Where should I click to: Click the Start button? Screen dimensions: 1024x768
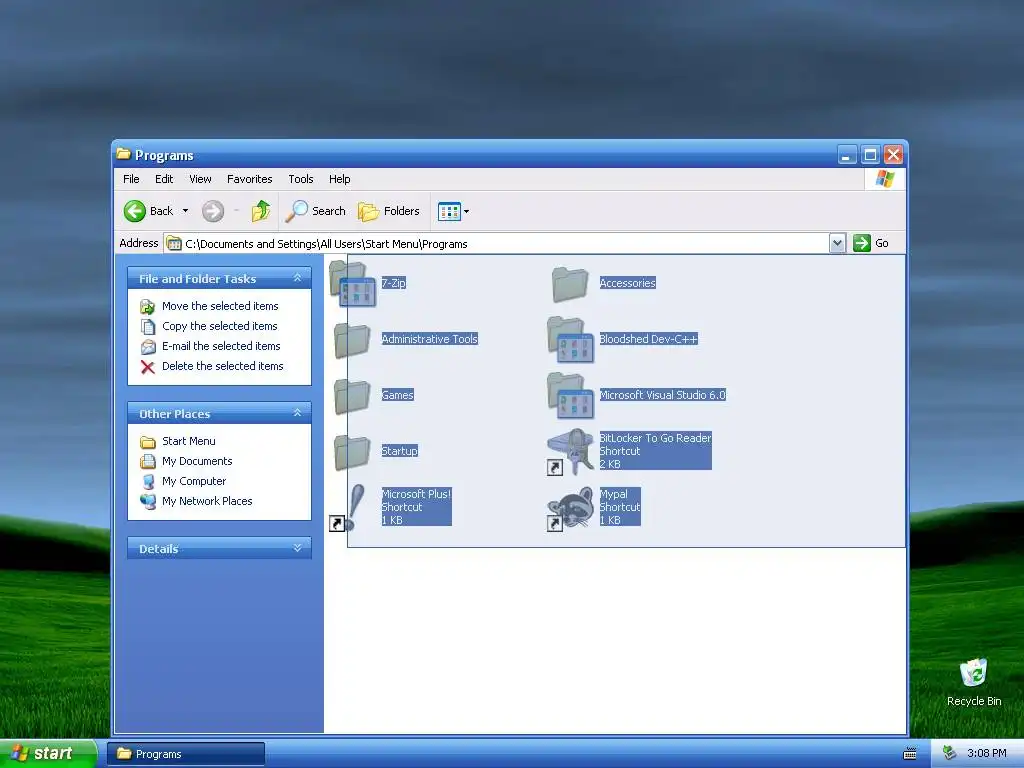48,754
